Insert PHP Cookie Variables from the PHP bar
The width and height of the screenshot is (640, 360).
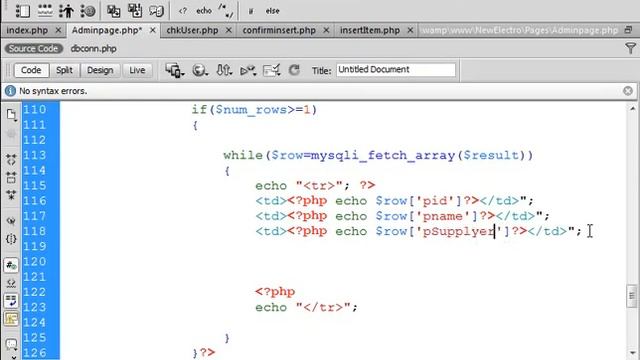tap(88, 11)
